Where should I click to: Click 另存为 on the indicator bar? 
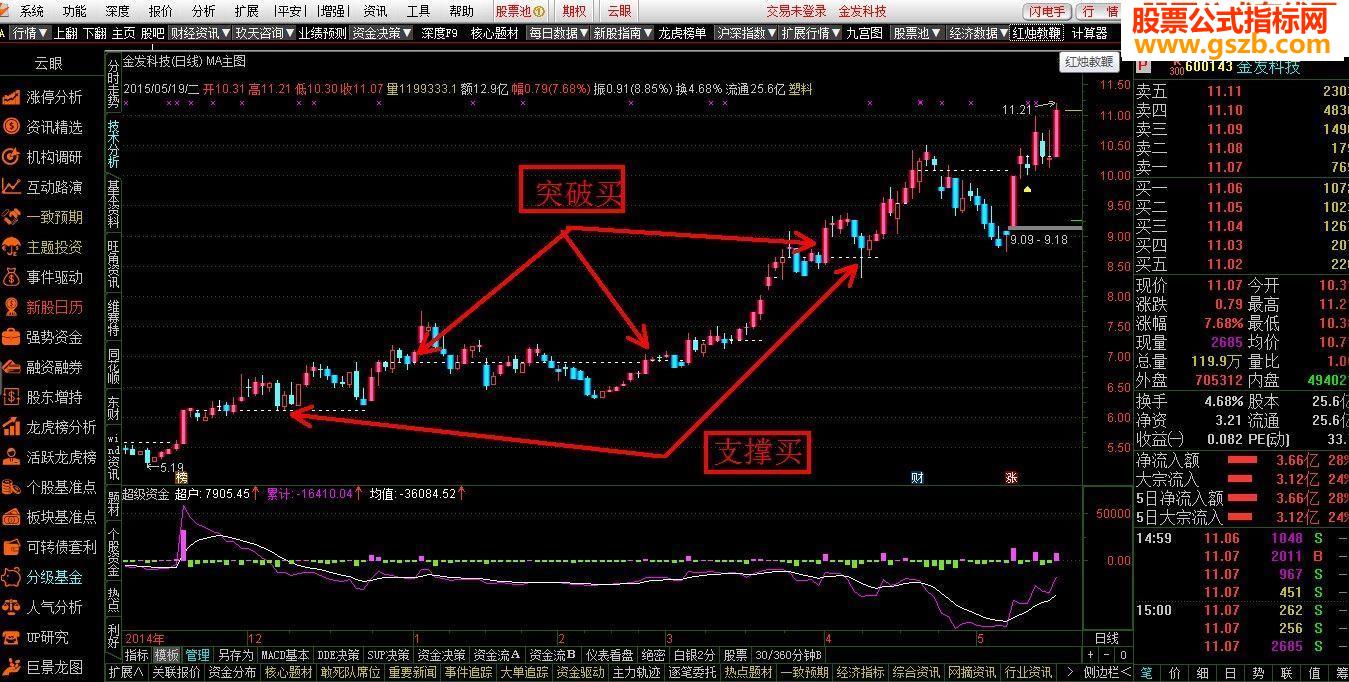pyautogui.click(x=235, y=655)
